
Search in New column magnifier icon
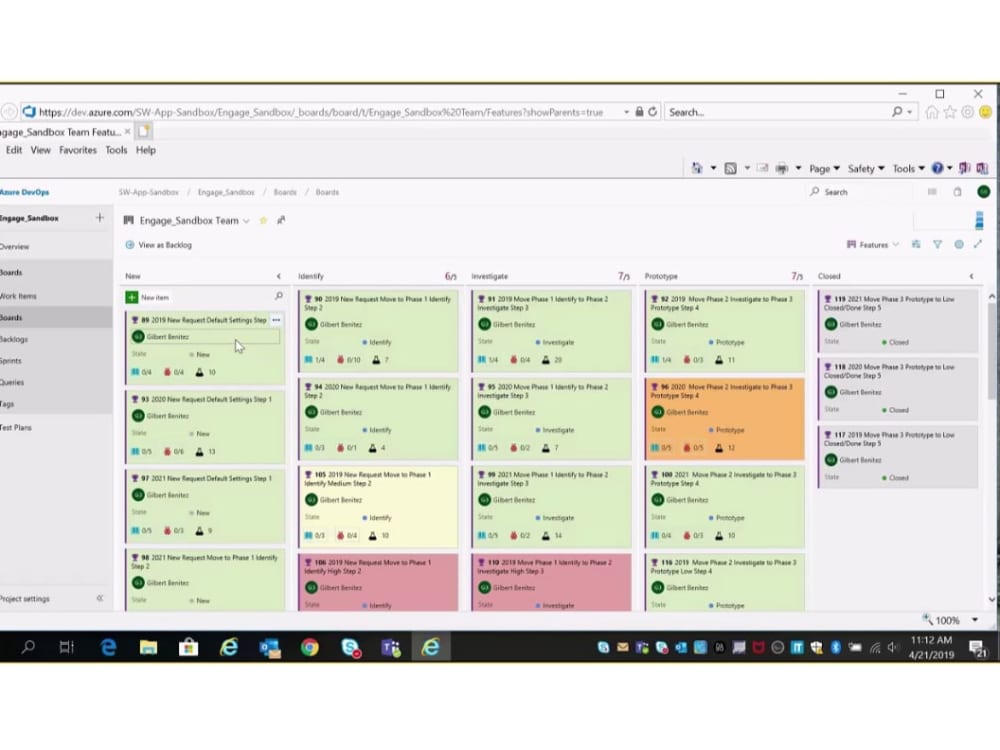coord(279,296)
